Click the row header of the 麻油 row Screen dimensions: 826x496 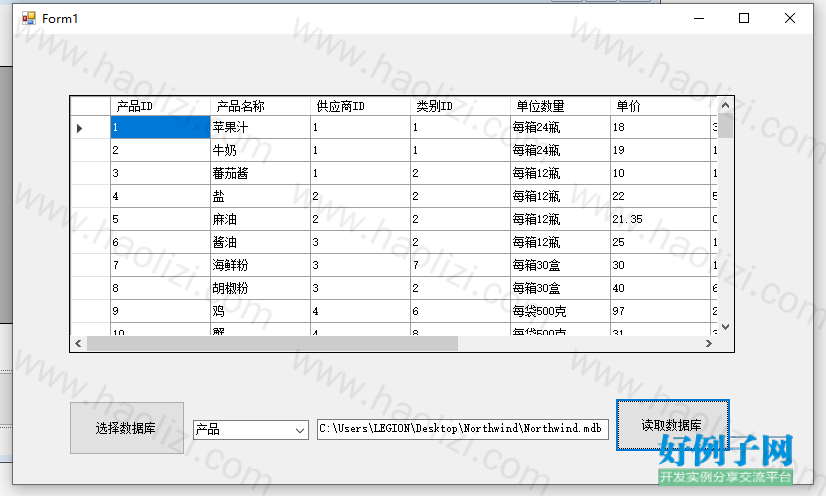(90, 219)
